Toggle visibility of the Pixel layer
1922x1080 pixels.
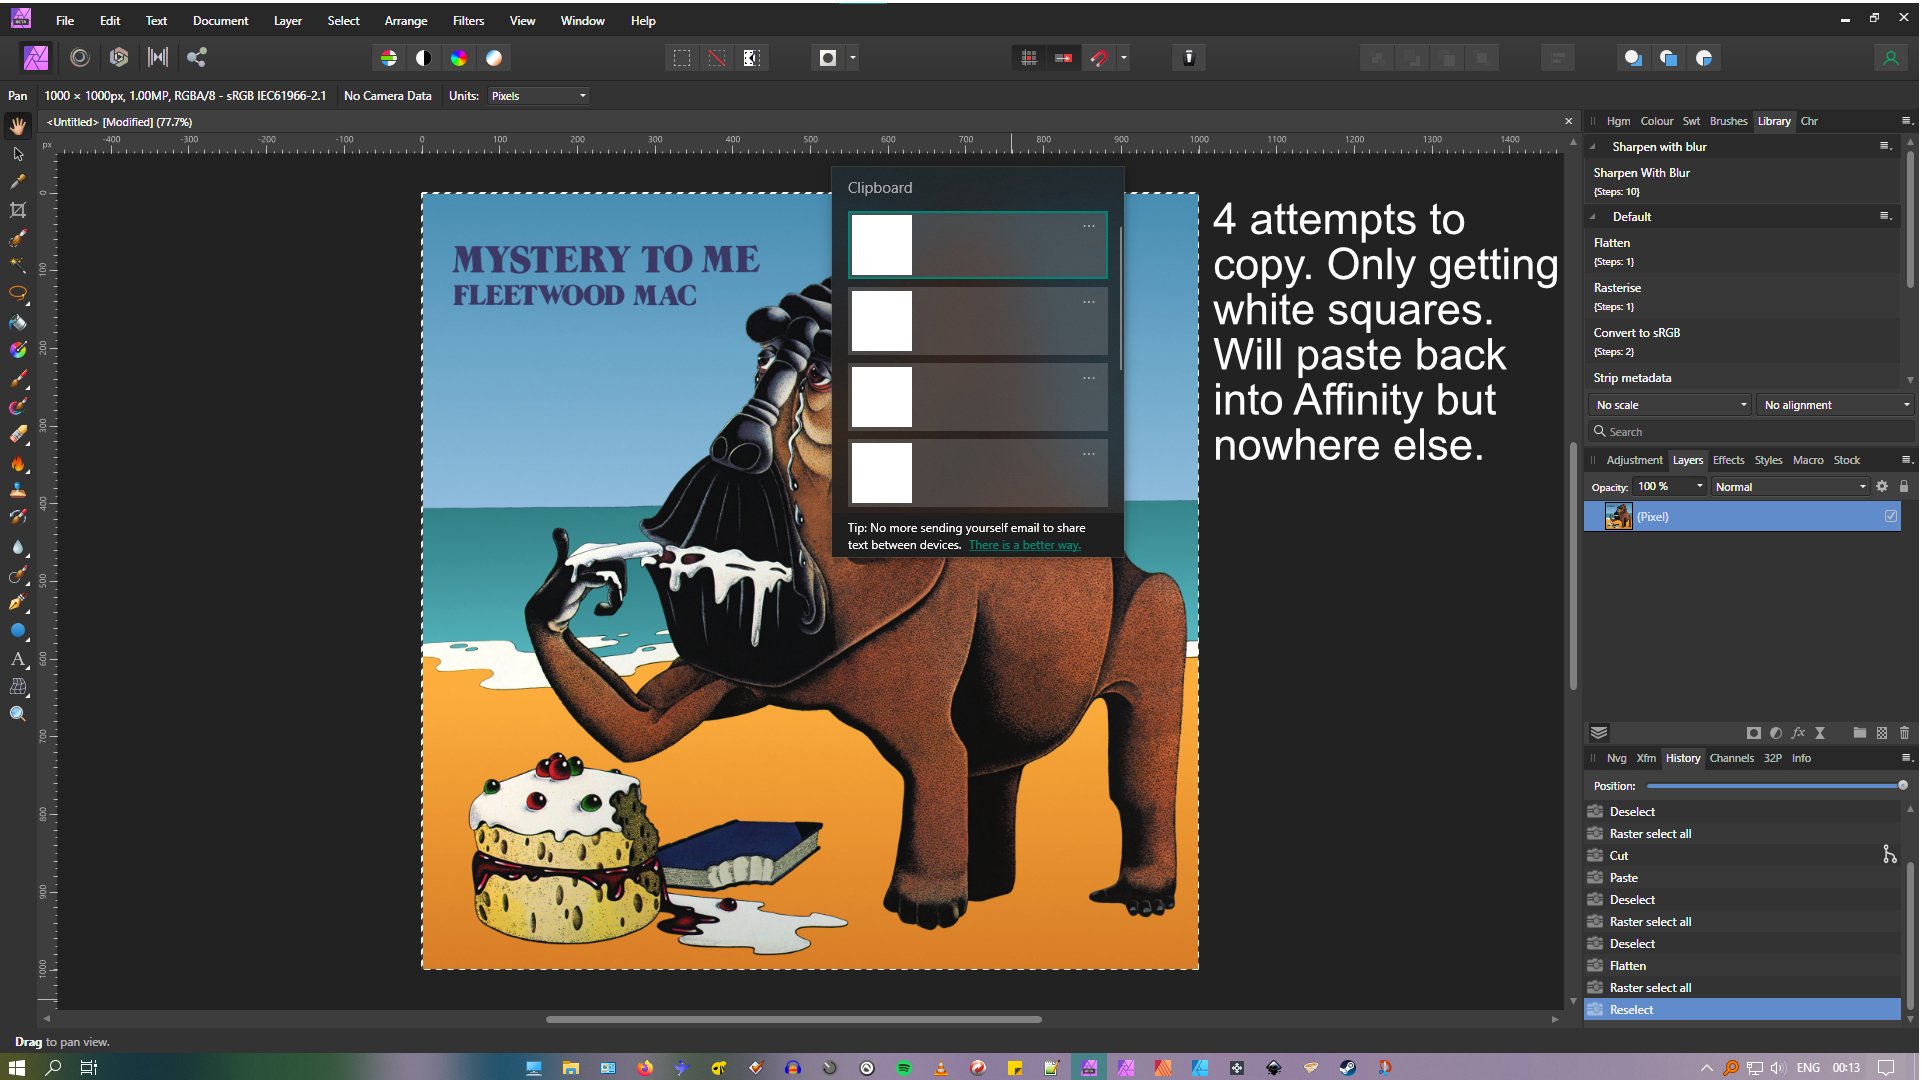(x=1891, y=517)
